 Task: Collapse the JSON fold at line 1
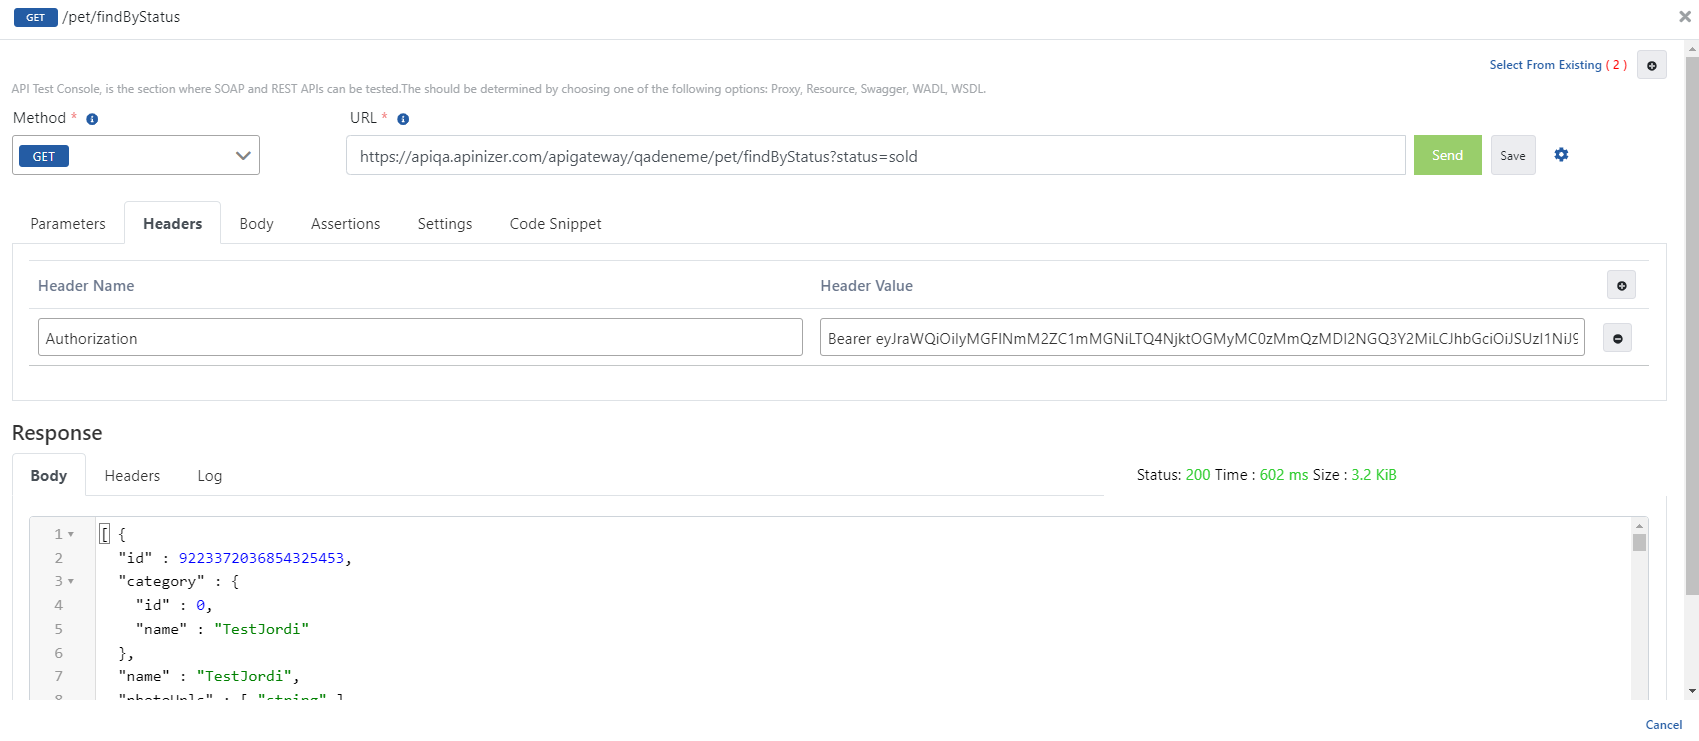[x=71, y=535]
